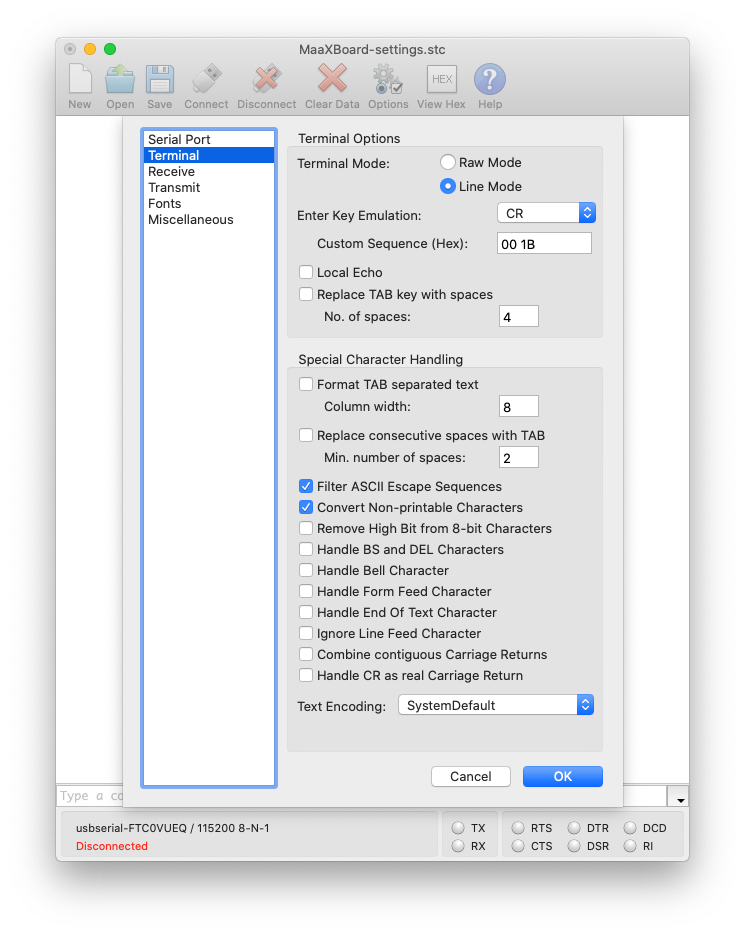Click the New document toolbar icon

tap(80, 79)
